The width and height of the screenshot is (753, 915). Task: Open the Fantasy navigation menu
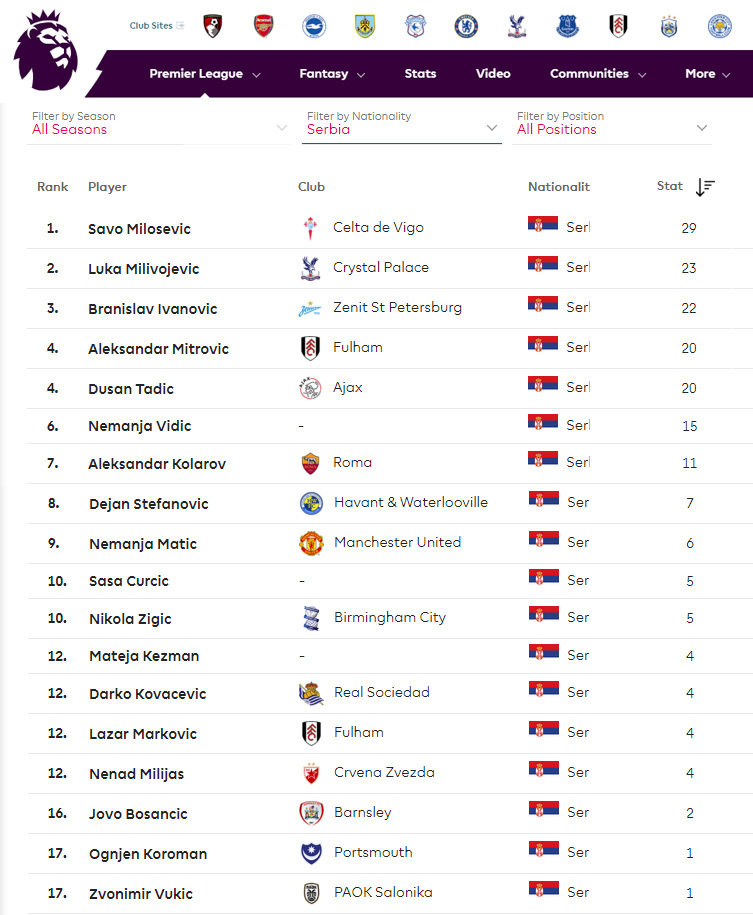click(x=332, y=74)
